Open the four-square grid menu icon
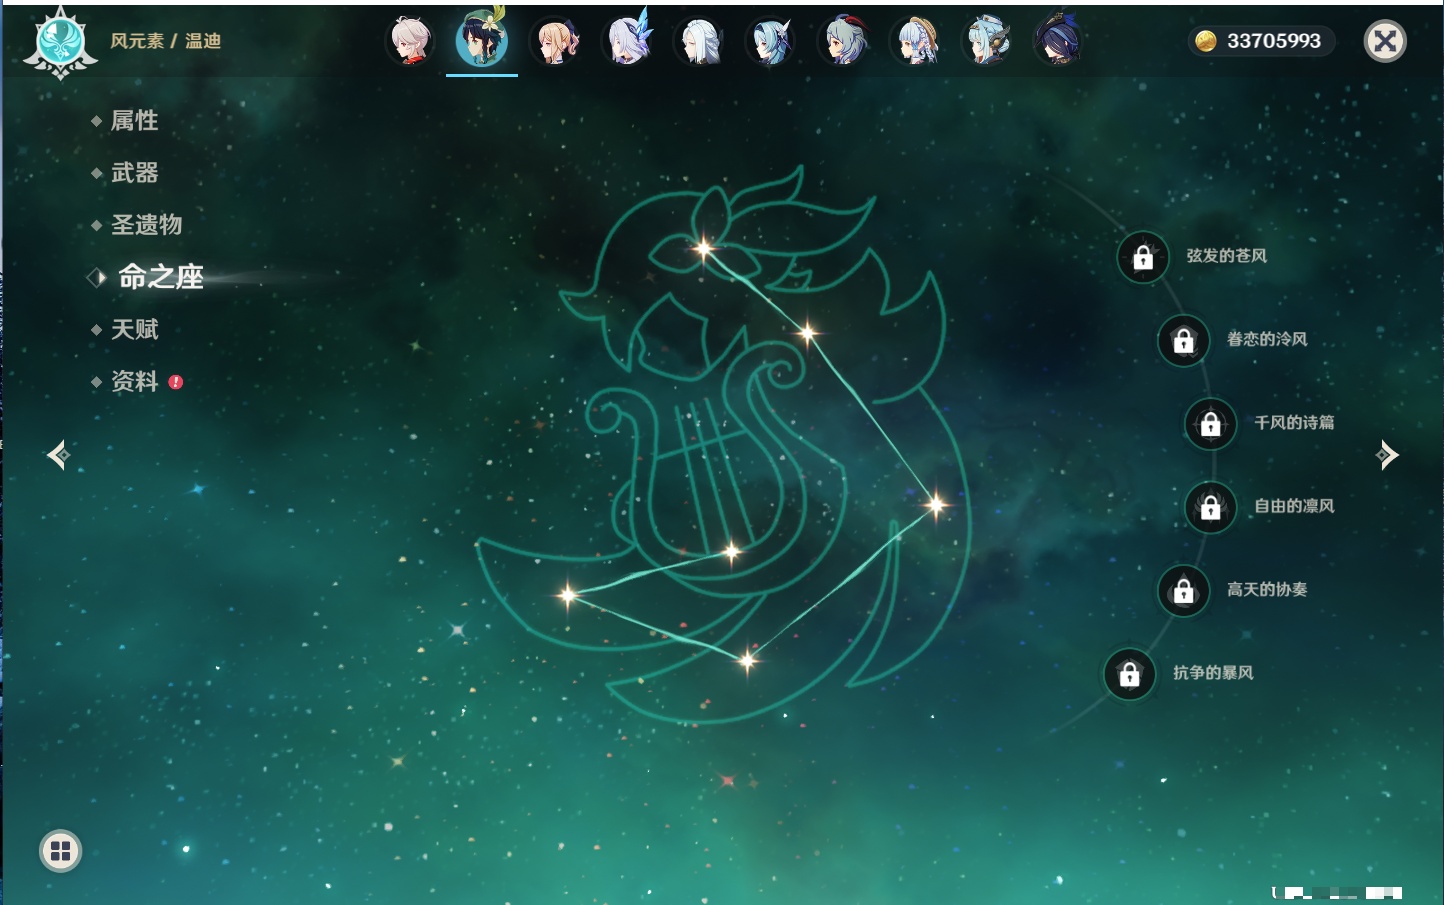The height and width of the screenshot is (905, 1444). pyautogui.click(x=60, y=851)
